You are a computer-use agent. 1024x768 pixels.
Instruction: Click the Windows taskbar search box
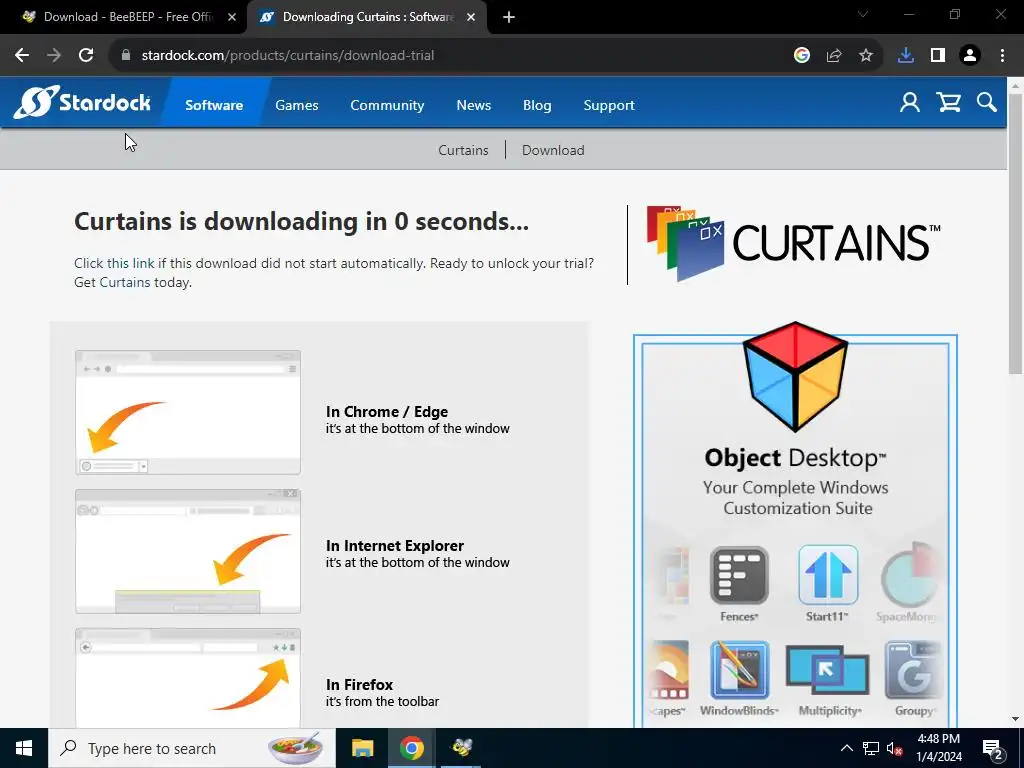(191, 748)
